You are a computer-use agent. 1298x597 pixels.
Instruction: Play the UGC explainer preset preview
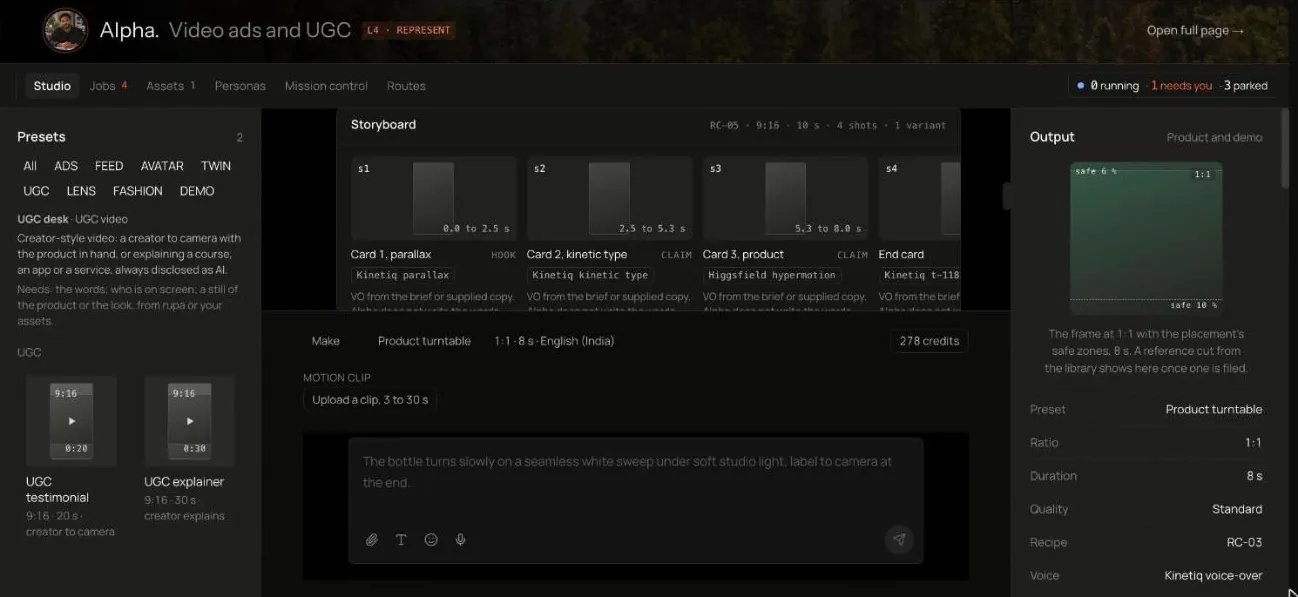[189, 421]
